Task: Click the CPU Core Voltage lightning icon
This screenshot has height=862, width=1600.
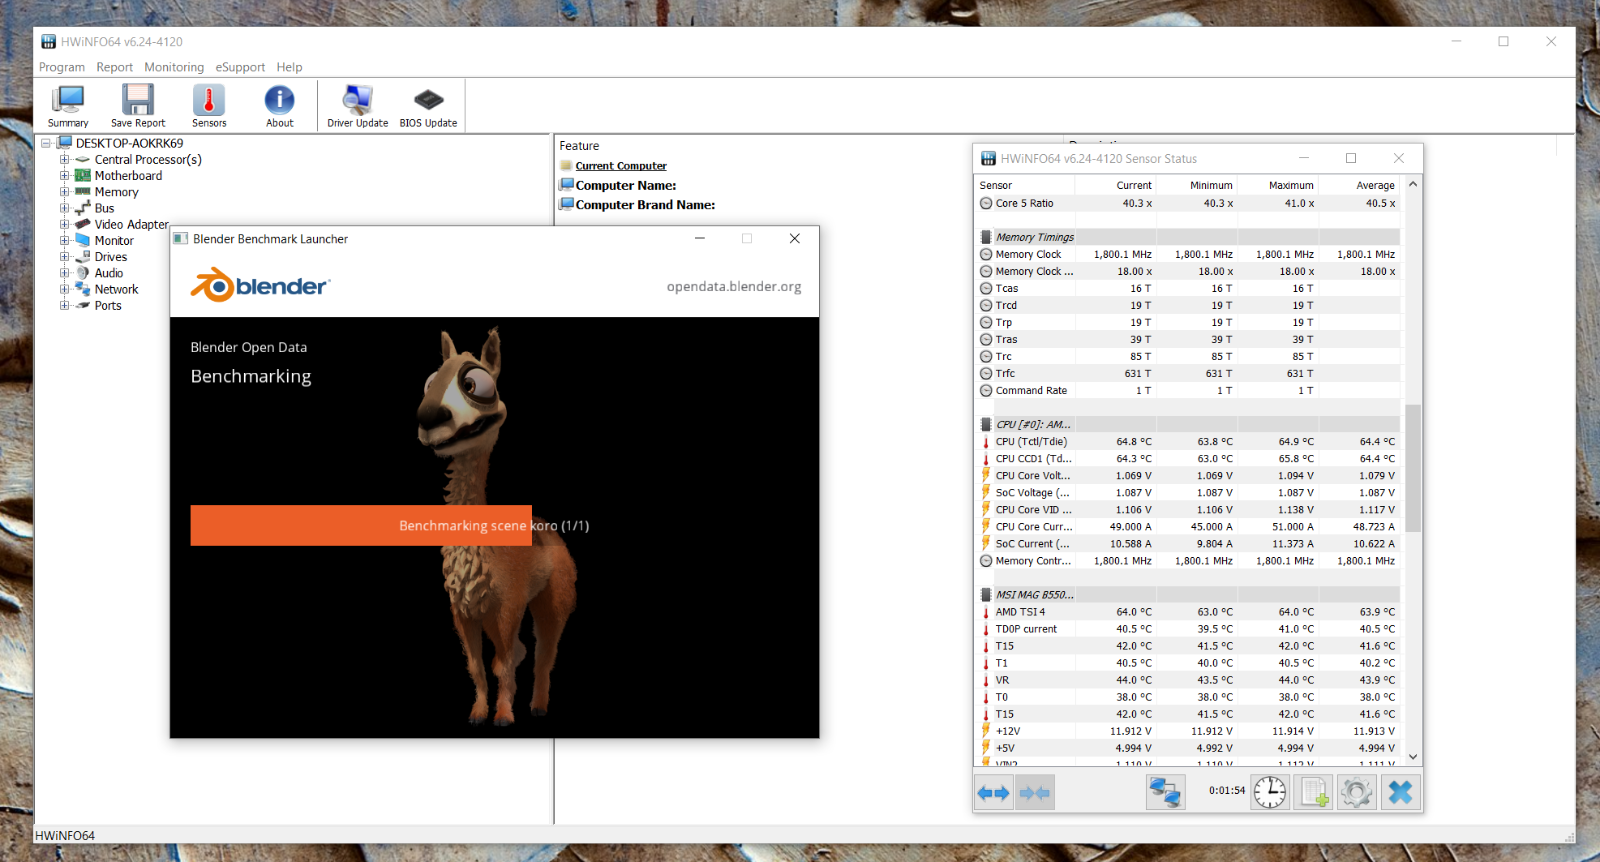Action: (986, 475)
